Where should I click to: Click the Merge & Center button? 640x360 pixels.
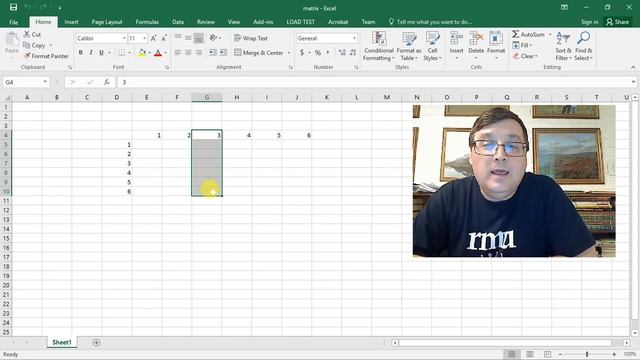click(259, 53)
